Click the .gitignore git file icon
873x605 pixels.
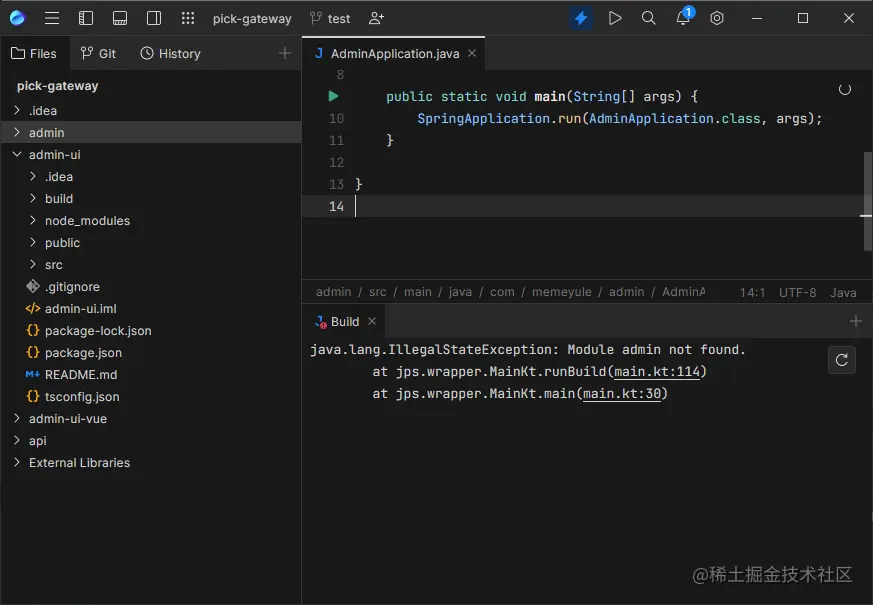pyautogui.click(x=33, y=286)
